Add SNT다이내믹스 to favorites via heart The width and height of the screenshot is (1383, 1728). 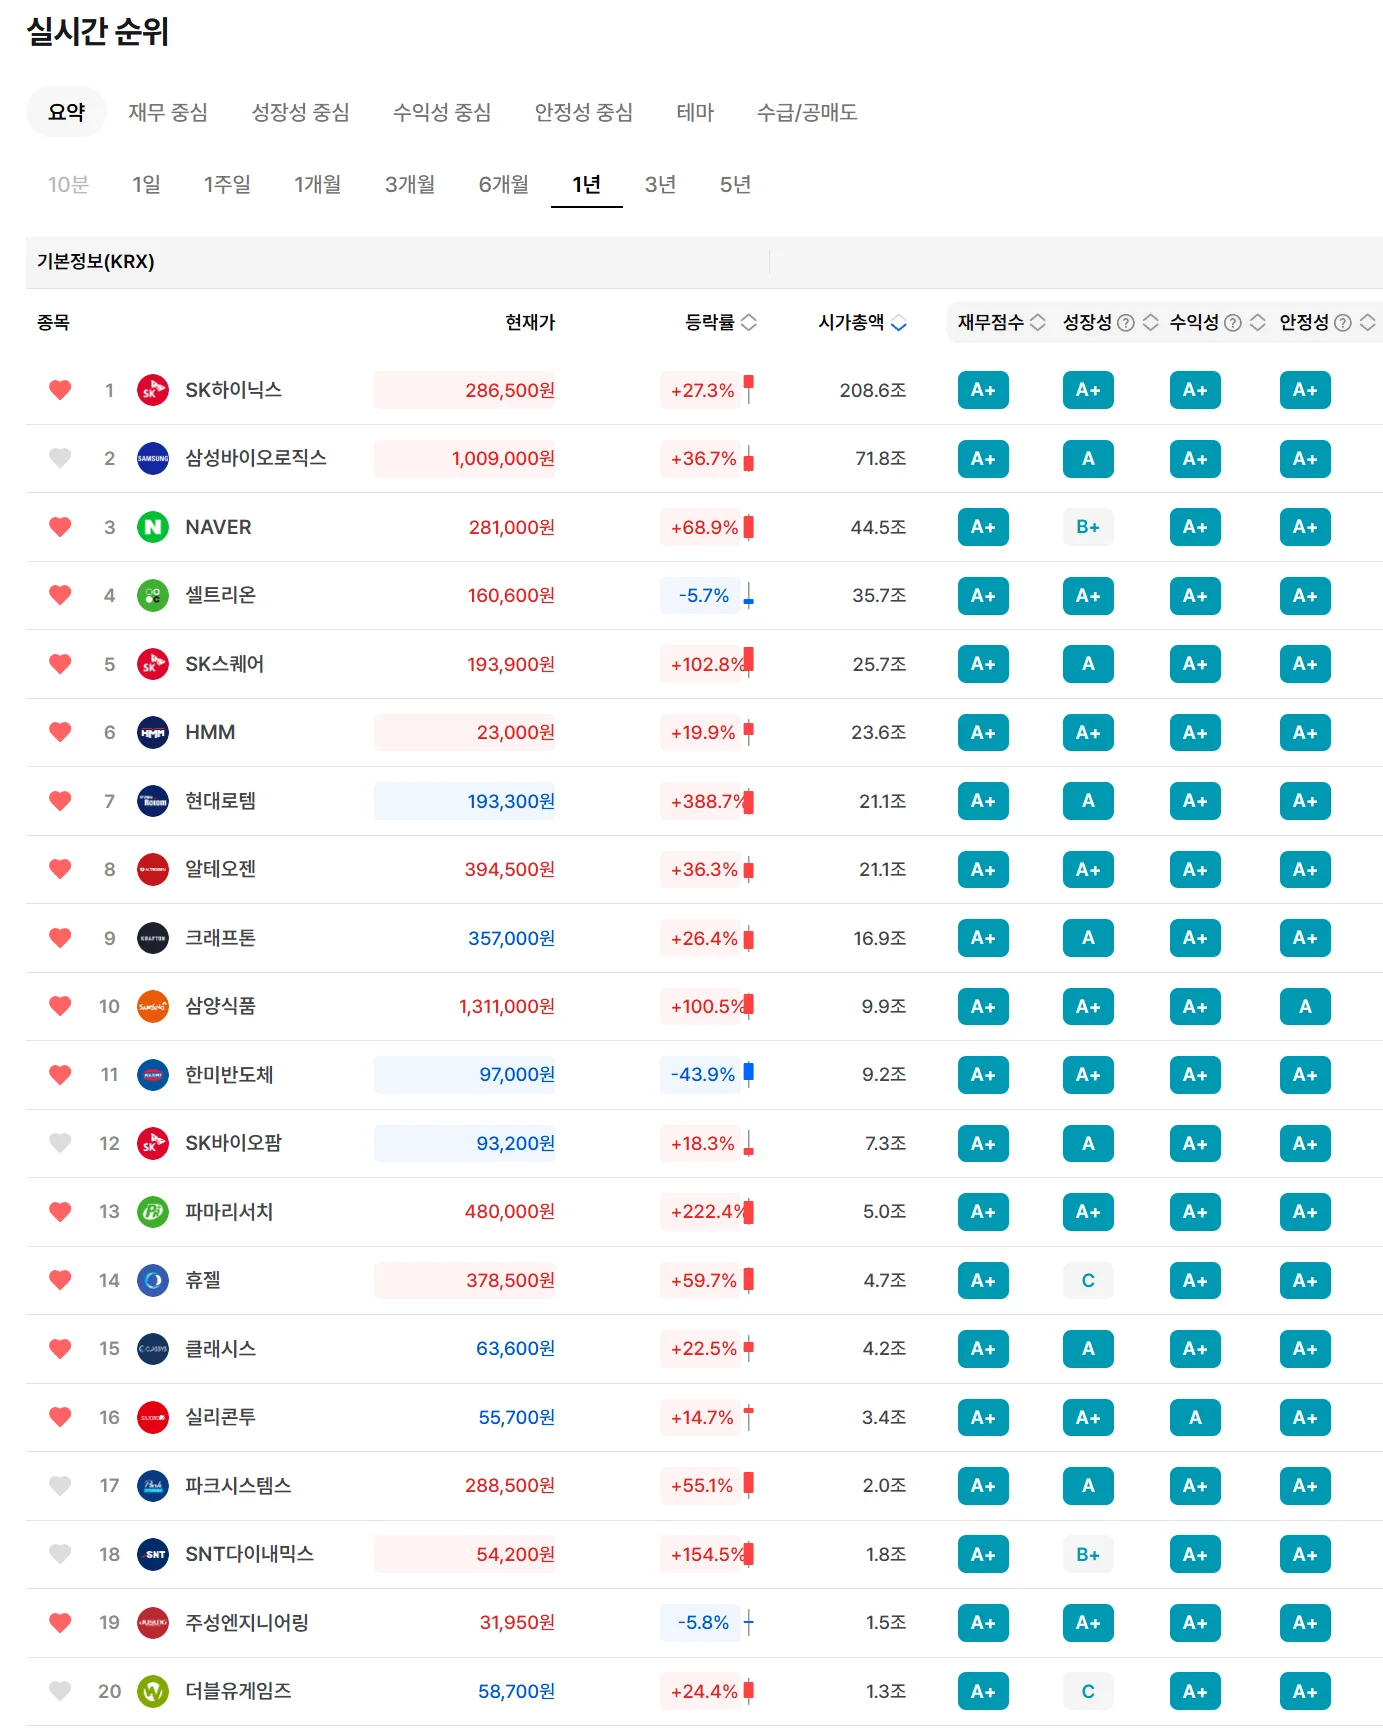60,1554
